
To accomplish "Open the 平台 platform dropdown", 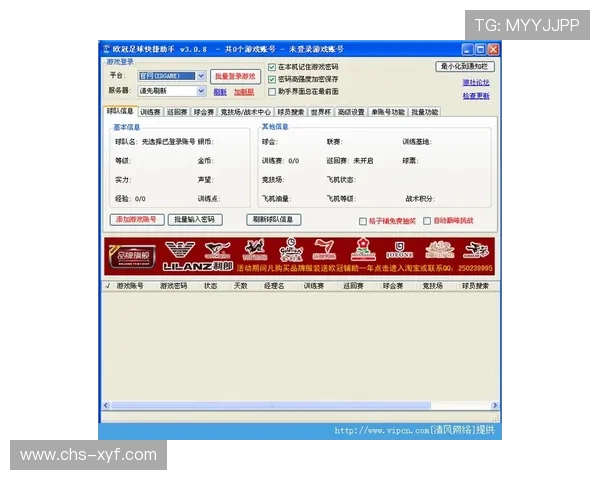I will pos(201,76).
